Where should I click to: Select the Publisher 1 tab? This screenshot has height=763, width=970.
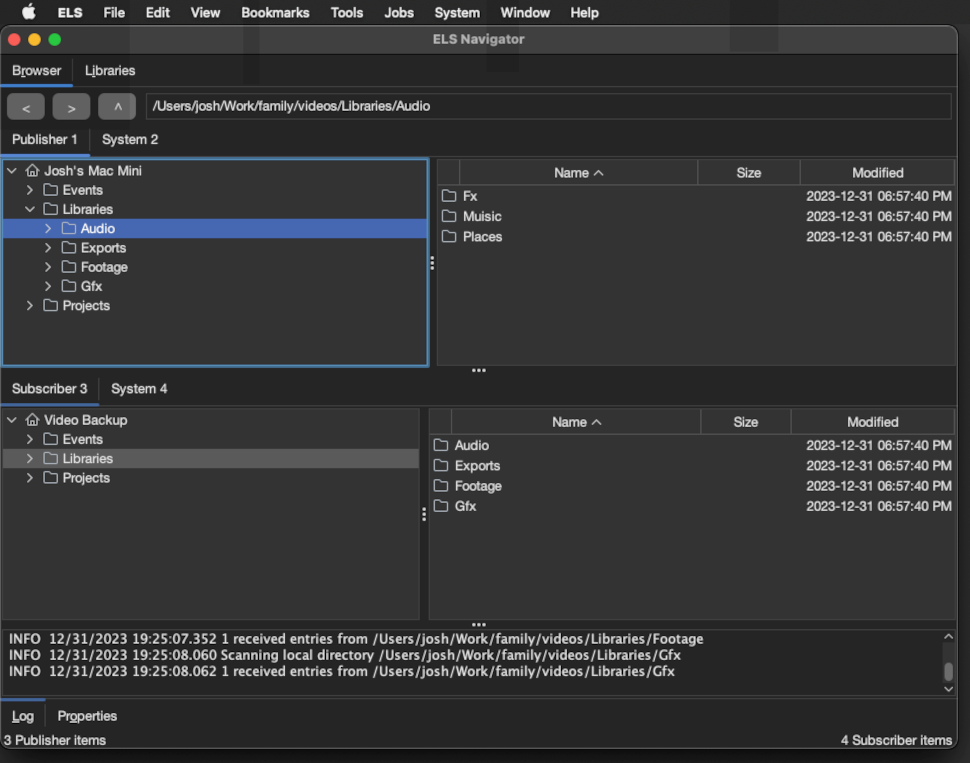pyautogui.click(x=45, y=140)
